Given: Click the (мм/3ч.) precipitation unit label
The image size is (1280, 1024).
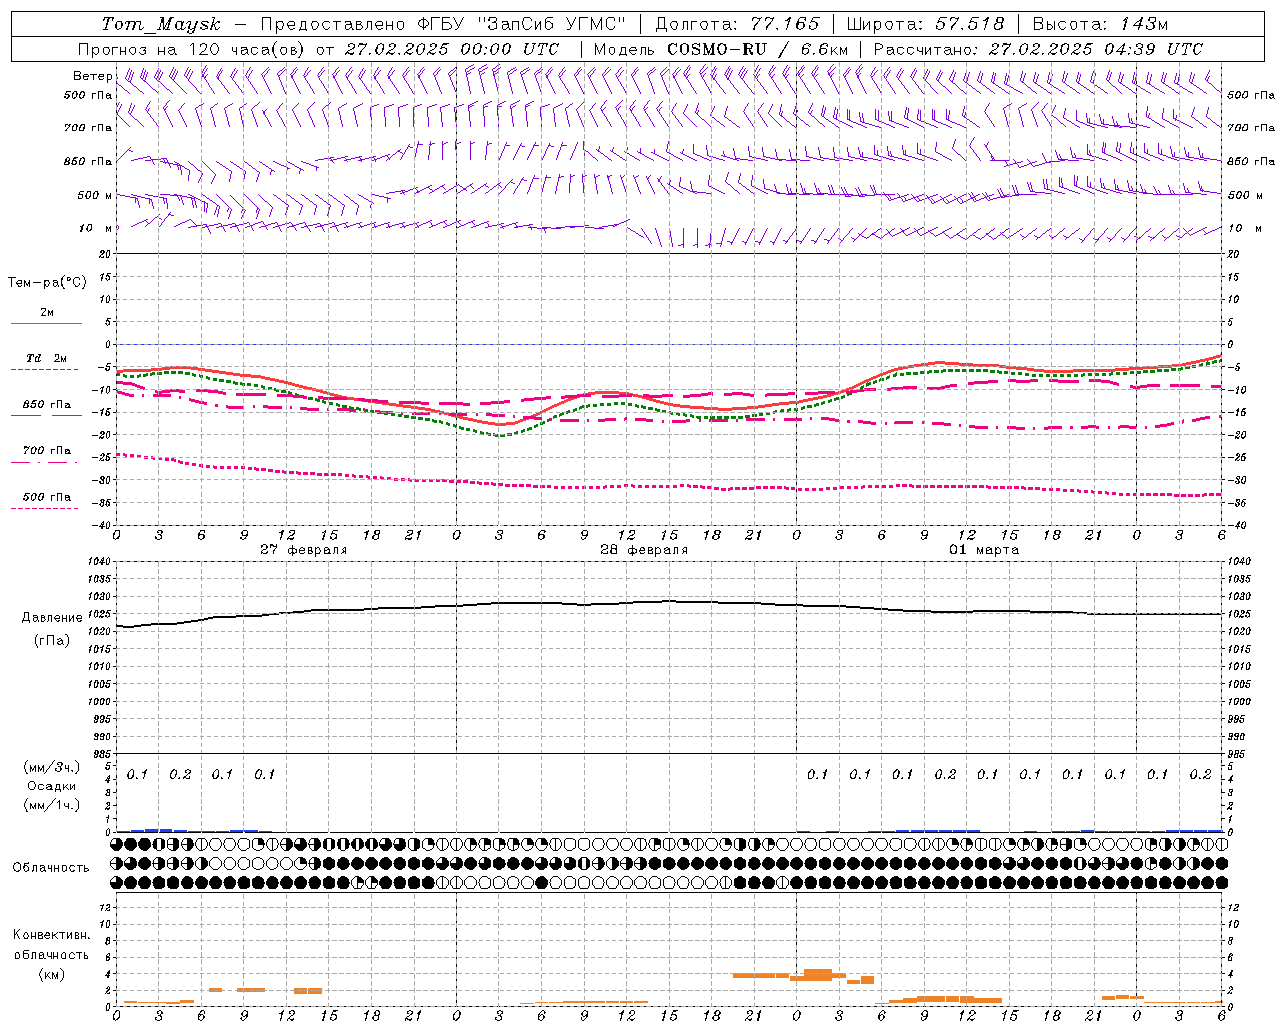Looking at the screenshot, I should tap(51, 767).
